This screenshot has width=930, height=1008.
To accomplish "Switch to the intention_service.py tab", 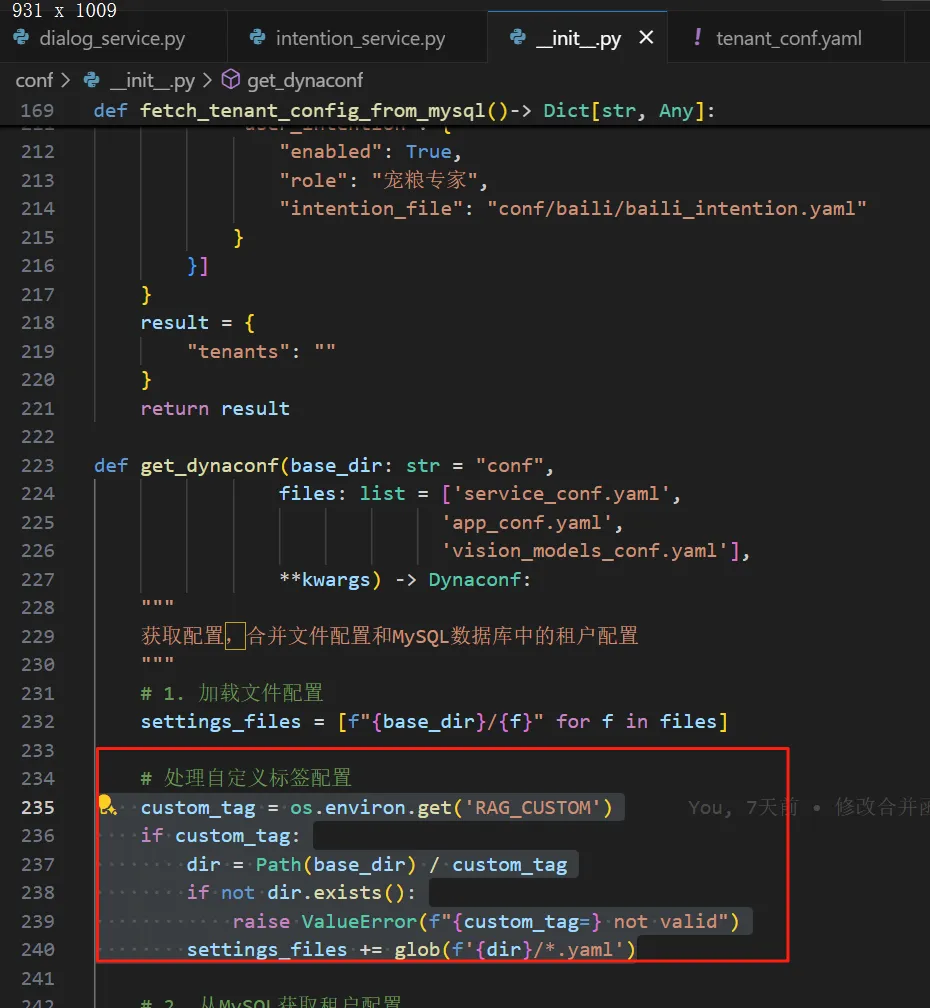I will pyautogui.click(x=359, y=39).
